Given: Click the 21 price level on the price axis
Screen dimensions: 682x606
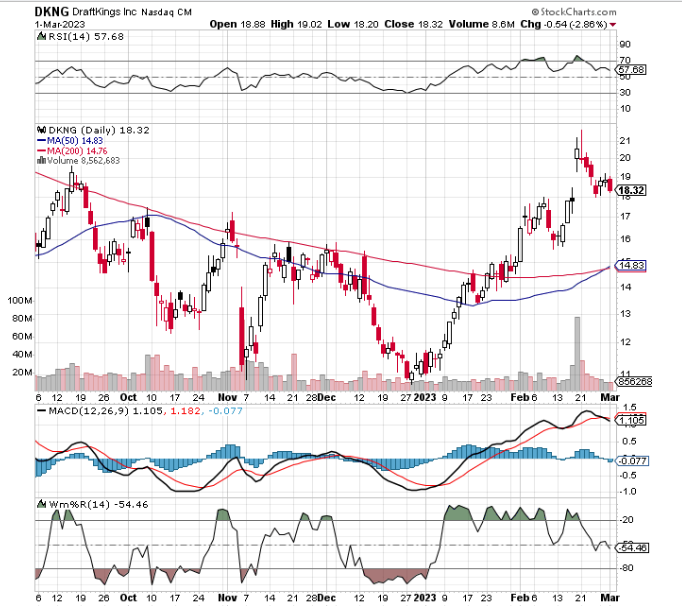Looking at the screenshot, I should point(625,141).
